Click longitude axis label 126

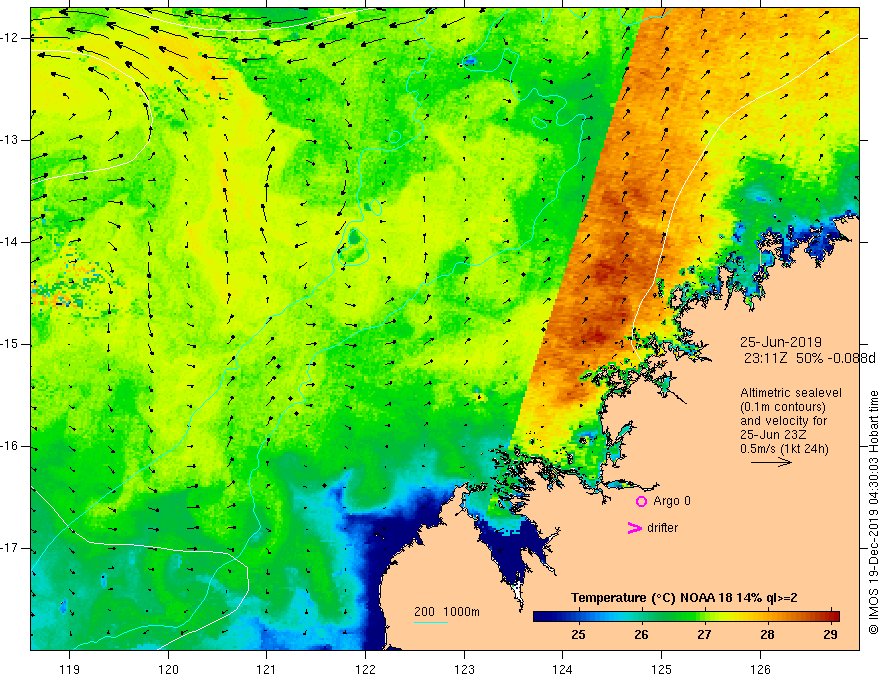760,669
